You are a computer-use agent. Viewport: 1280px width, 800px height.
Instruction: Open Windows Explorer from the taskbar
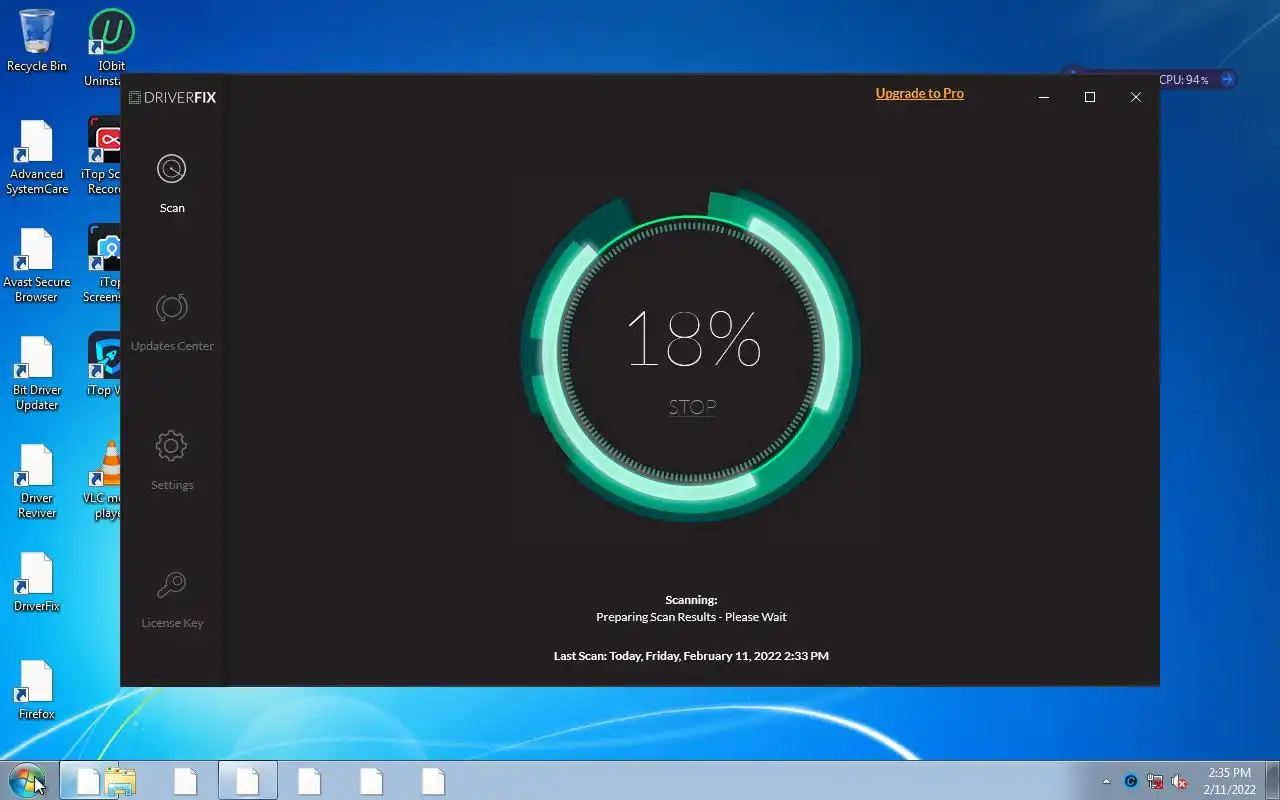[119, 780]
